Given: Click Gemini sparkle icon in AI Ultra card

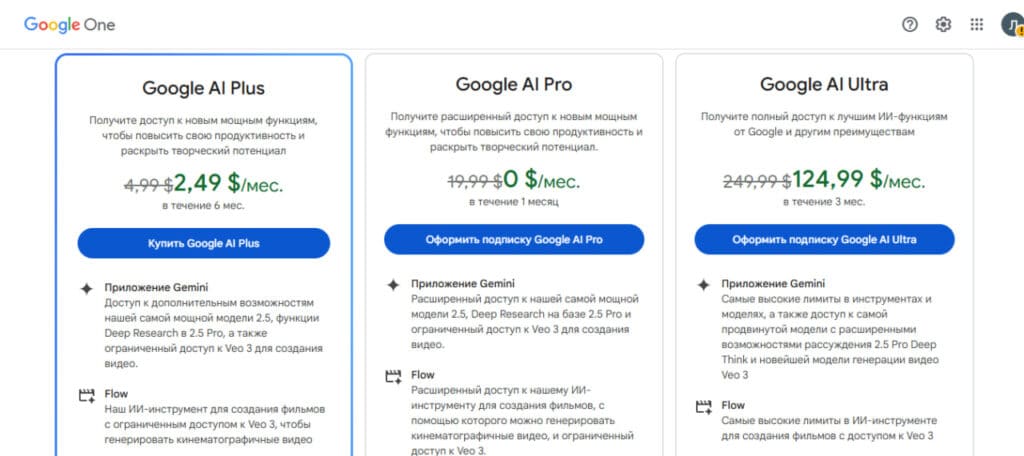Looking at the screenshot, I should 703,285.
